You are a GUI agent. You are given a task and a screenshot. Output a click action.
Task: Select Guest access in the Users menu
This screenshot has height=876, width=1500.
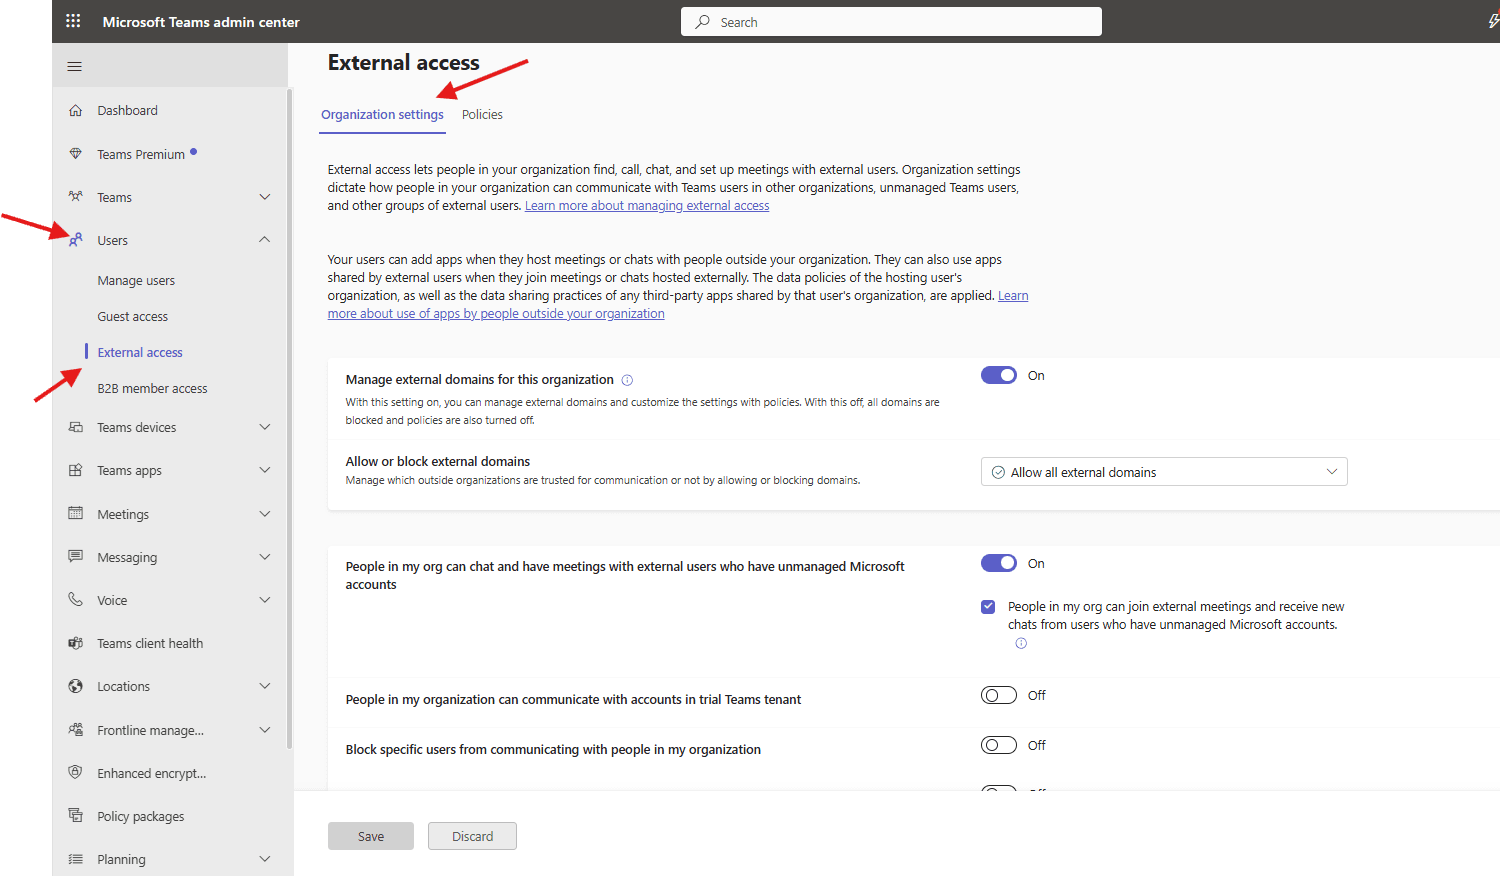132,316
